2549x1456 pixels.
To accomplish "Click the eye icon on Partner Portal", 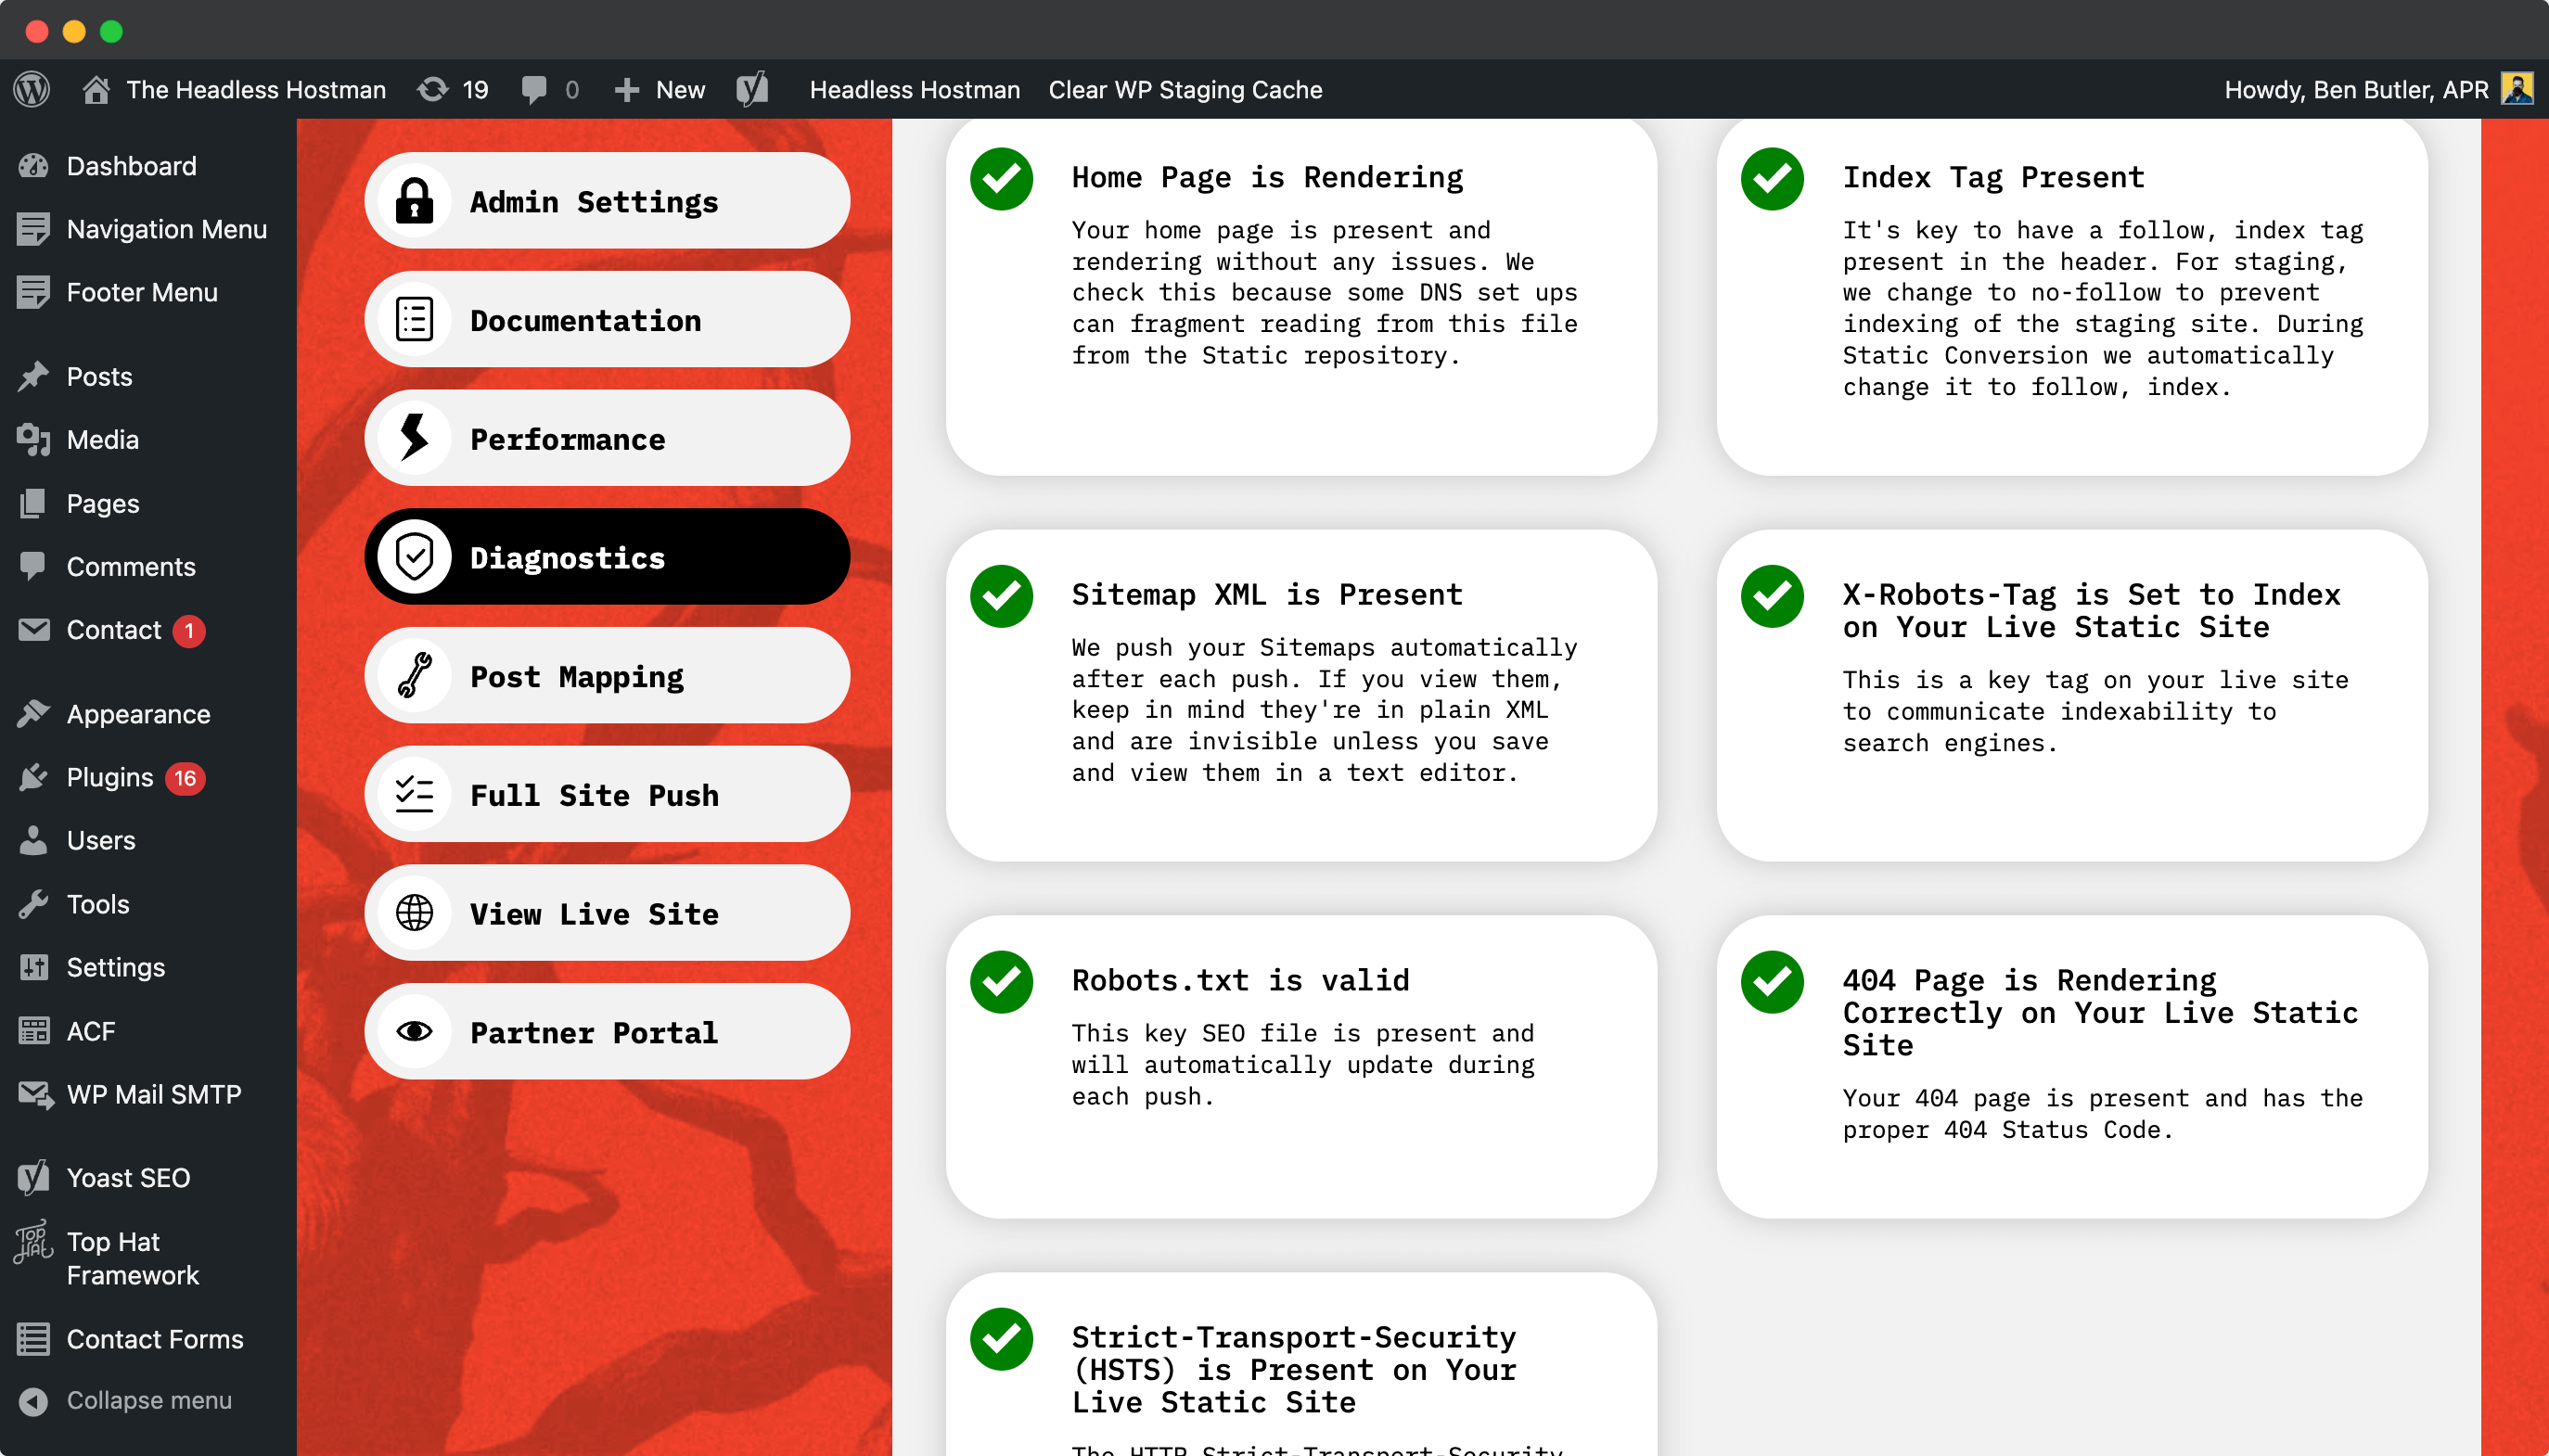I will click(x=414, y=1031).
